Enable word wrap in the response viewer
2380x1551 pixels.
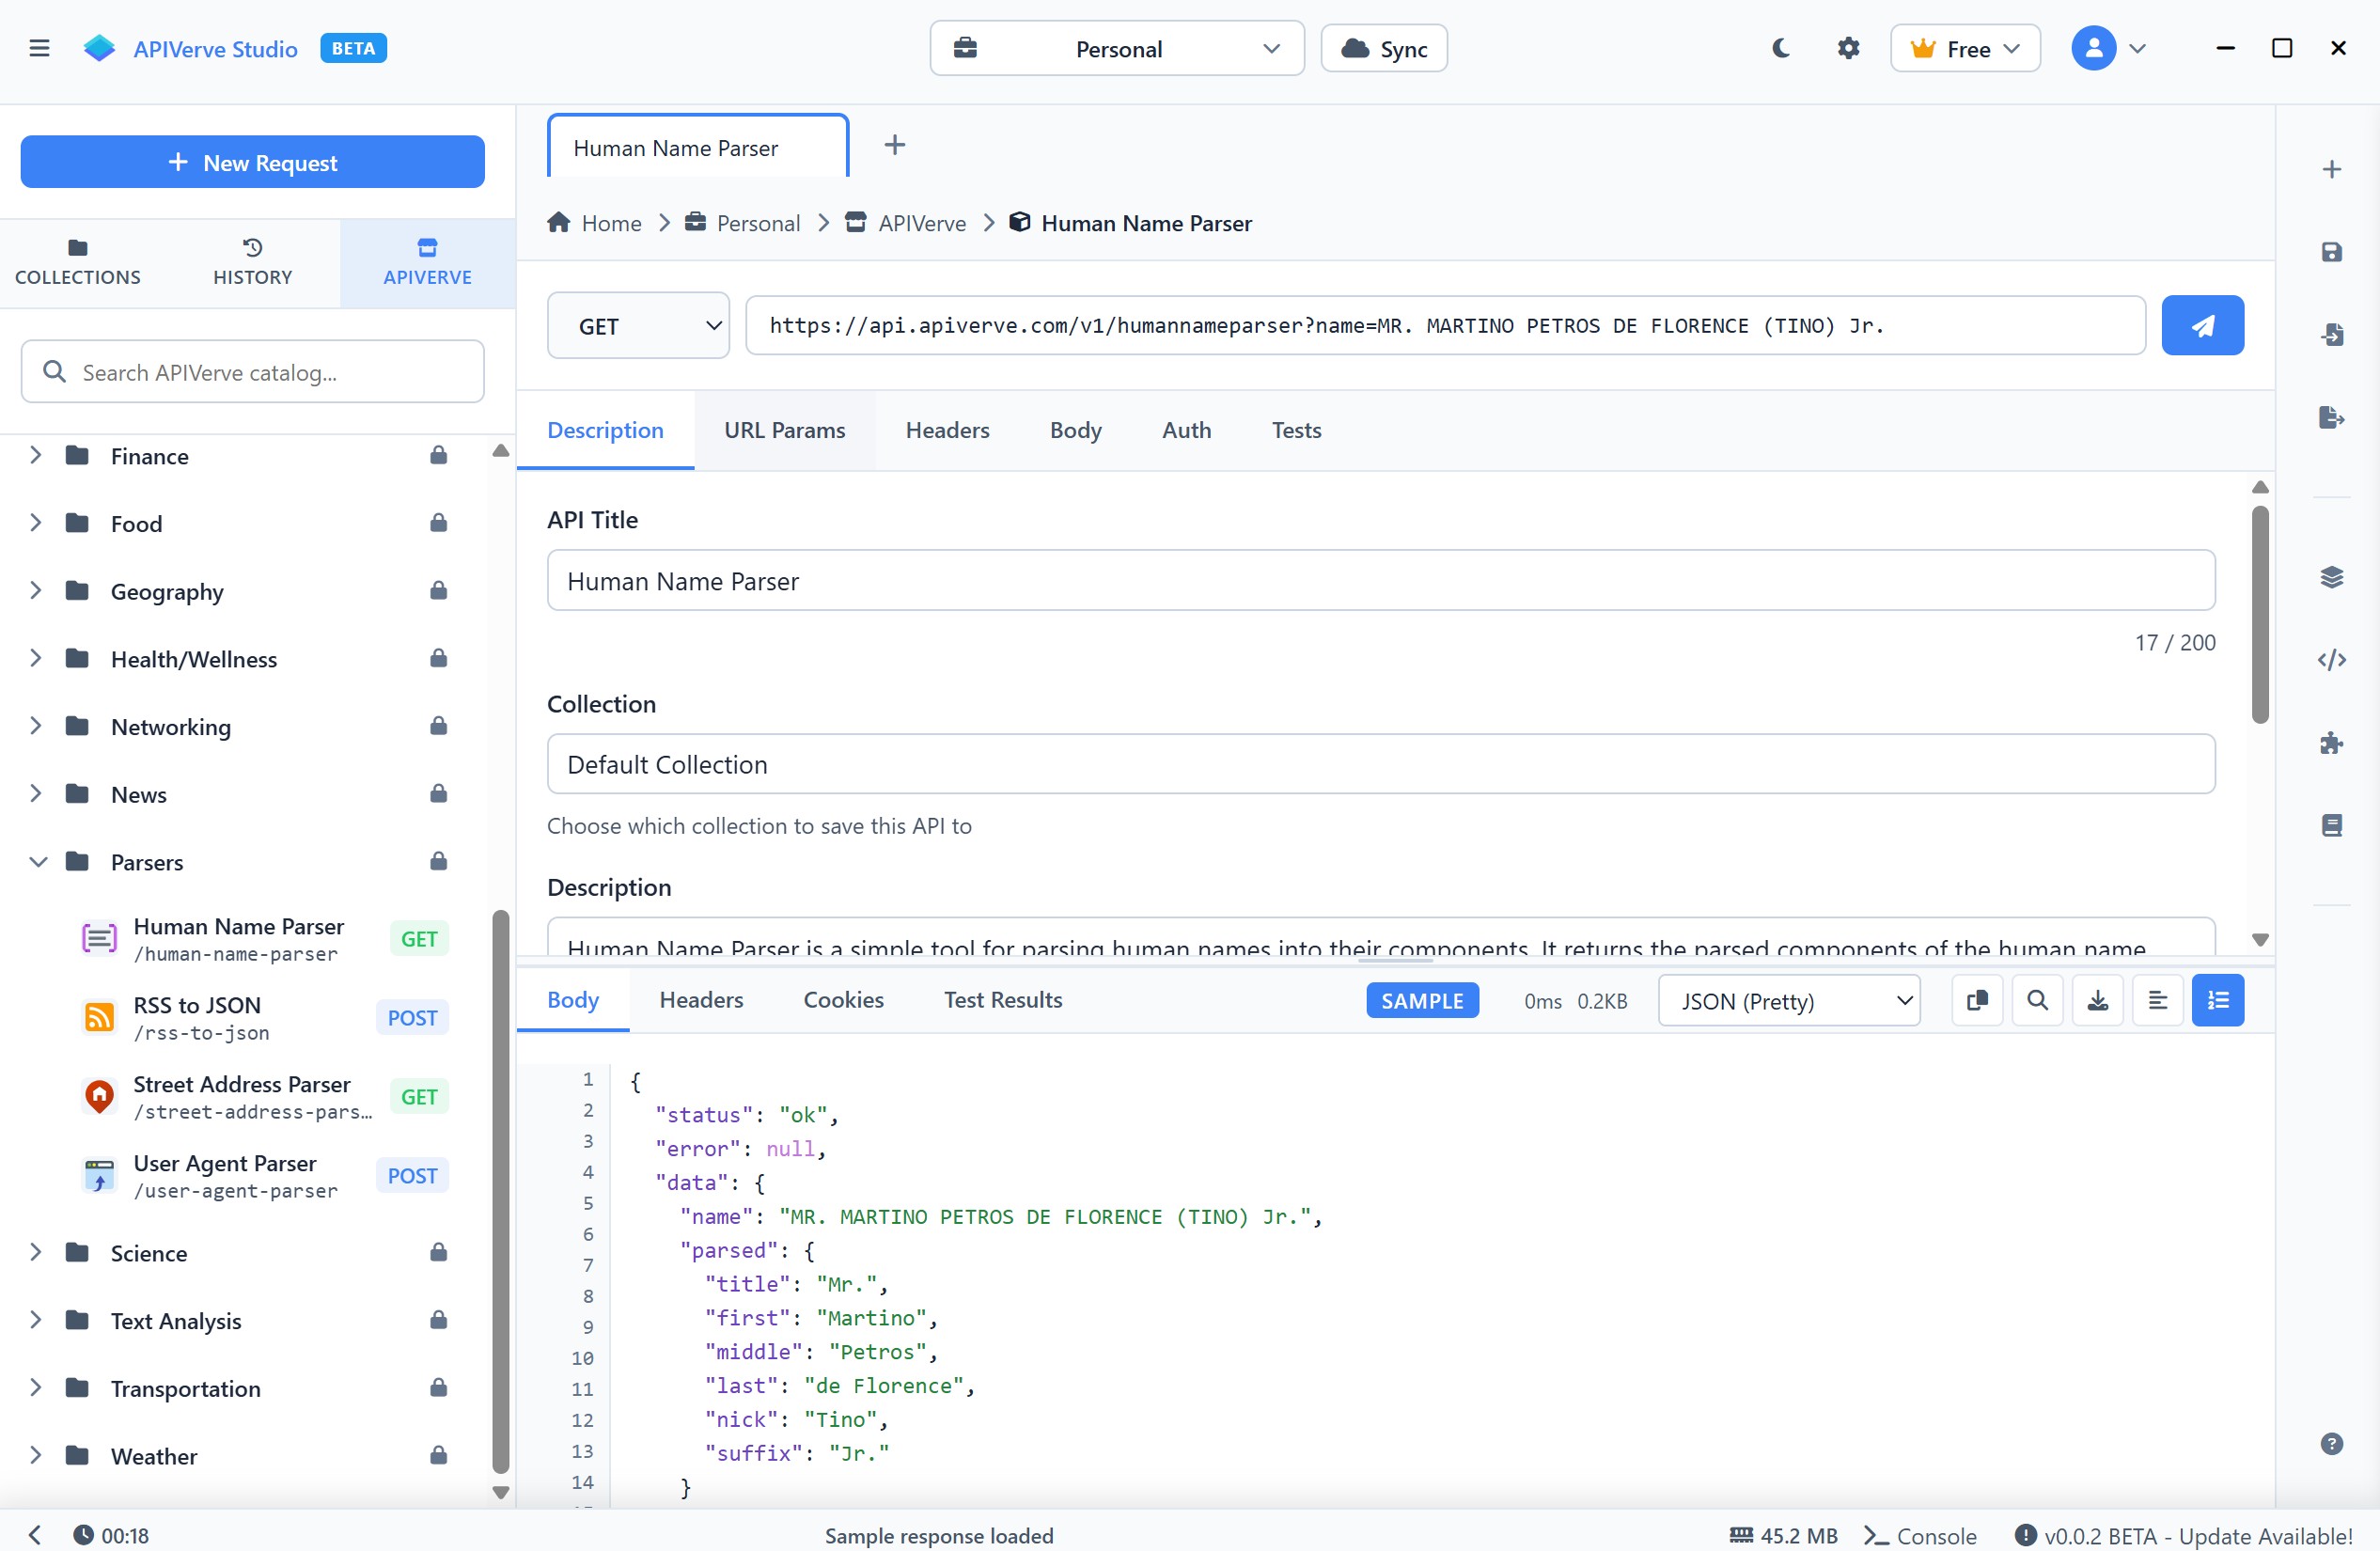[x=2158, y=1000]
